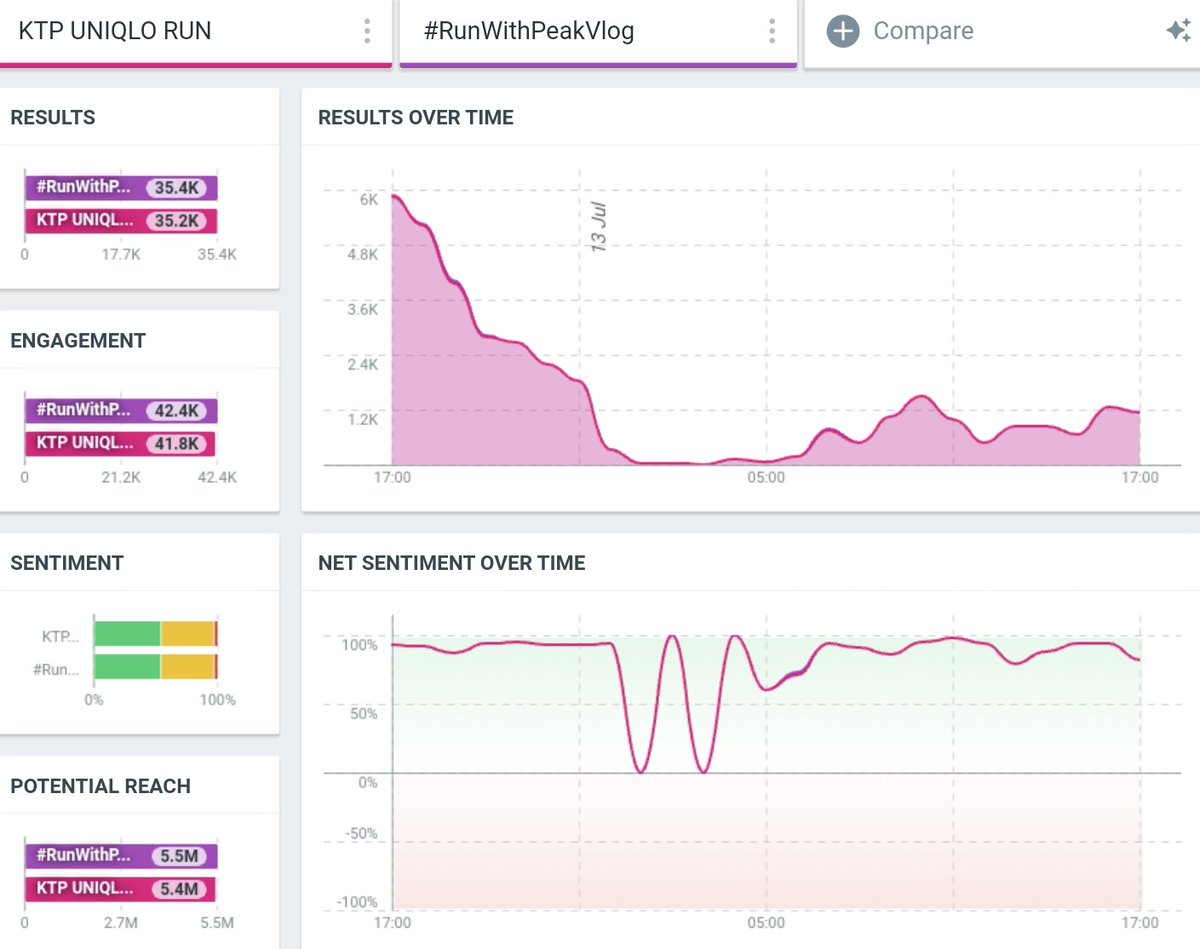Click the 4.8K axis label
This screenshot has height=949, width=1200.
[x=361, y=254]
